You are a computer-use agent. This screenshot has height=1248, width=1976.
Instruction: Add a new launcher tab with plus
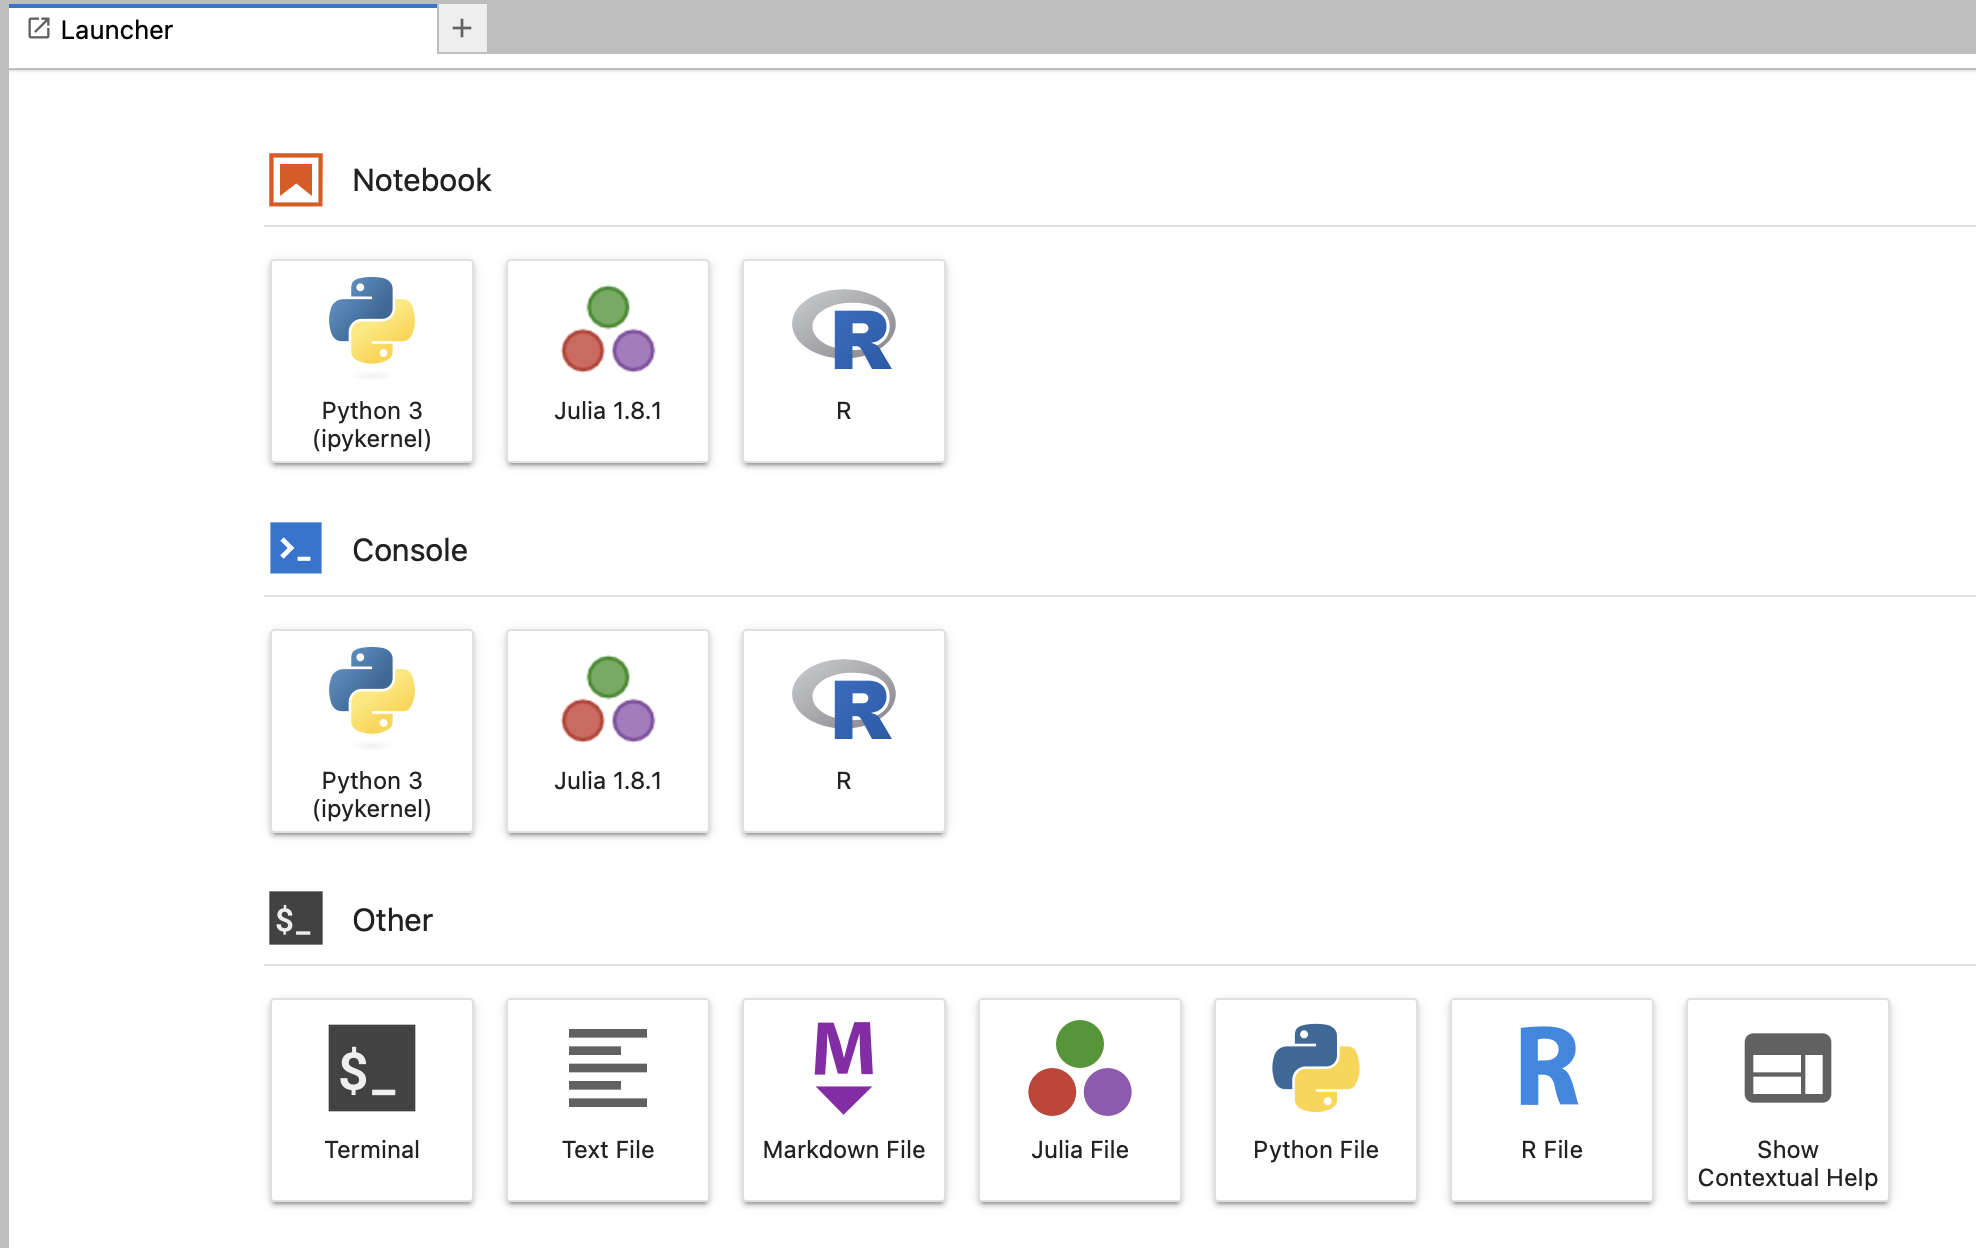(462, 28)
